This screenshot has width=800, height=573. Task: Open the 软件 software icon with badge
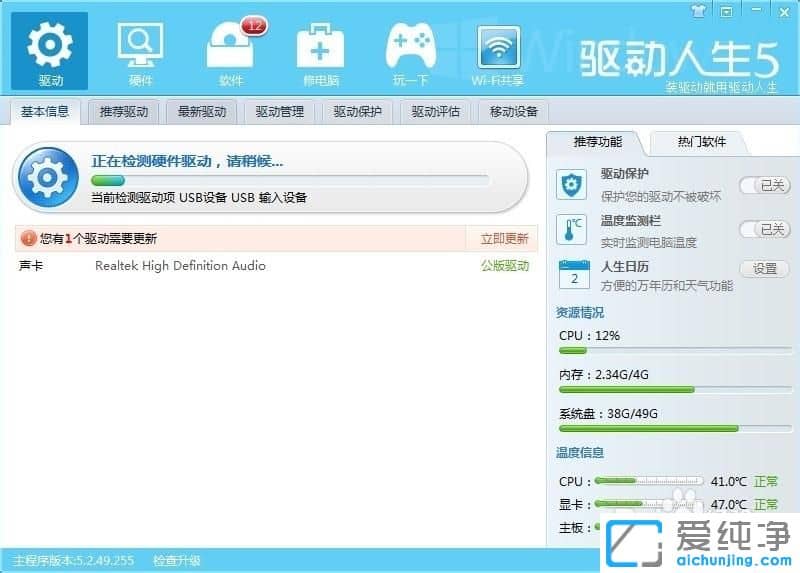coord(231,50)
